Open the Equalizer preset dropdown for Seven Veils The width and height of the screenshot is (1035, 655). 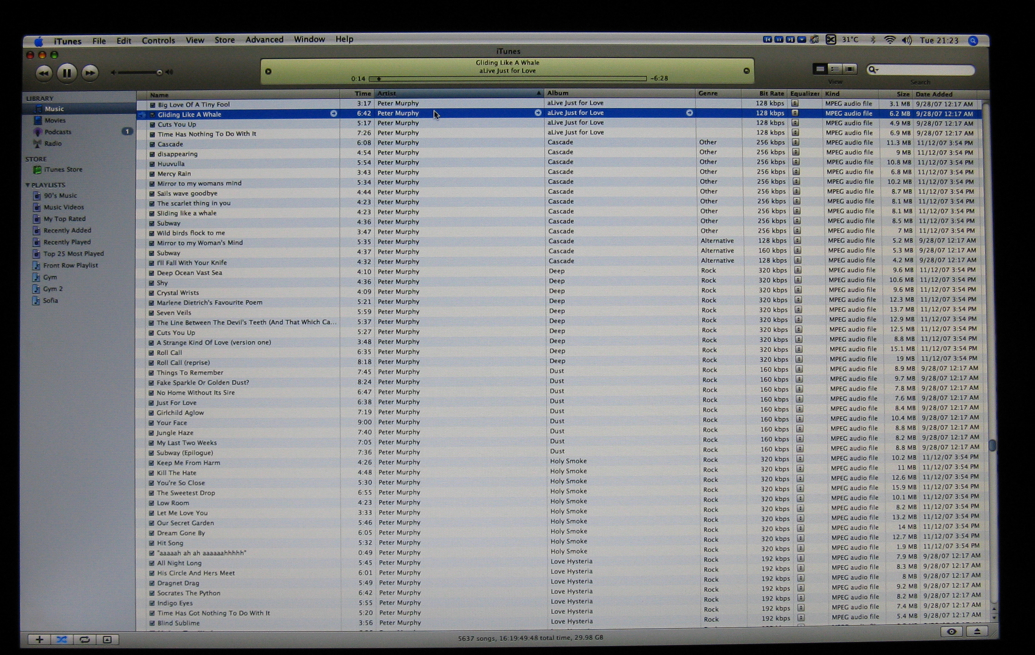[x=798, y=310]
